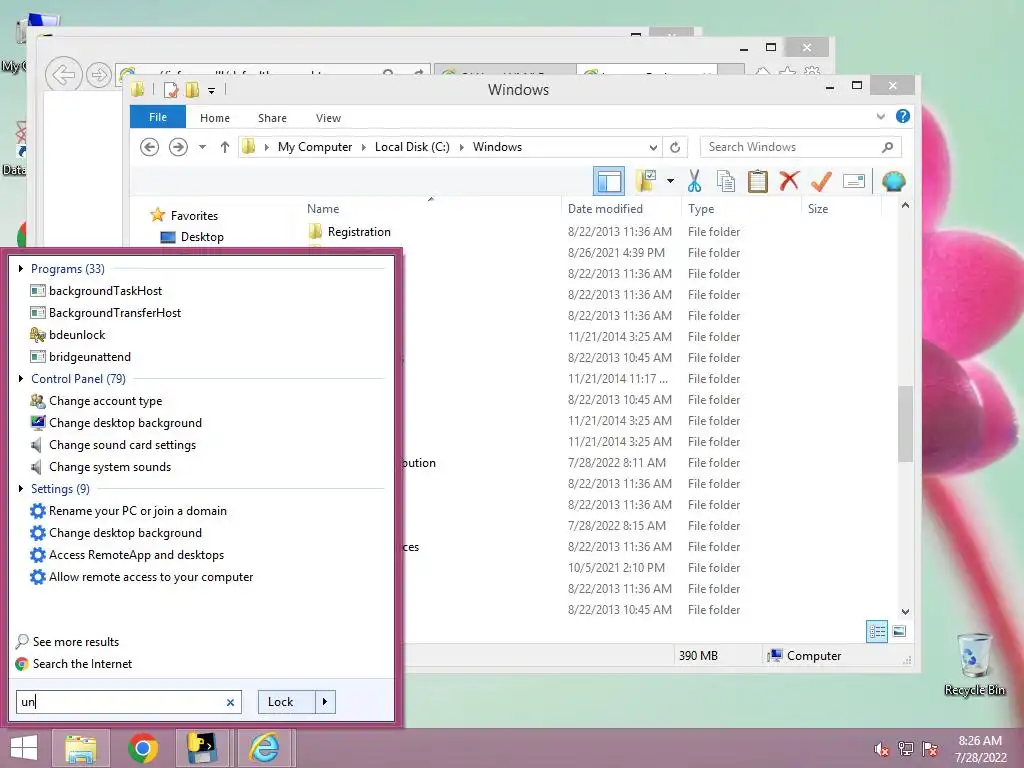Collapse the Control Panel (79) results group
Viewport: 1024px width, 768px height.
[20, 379]
